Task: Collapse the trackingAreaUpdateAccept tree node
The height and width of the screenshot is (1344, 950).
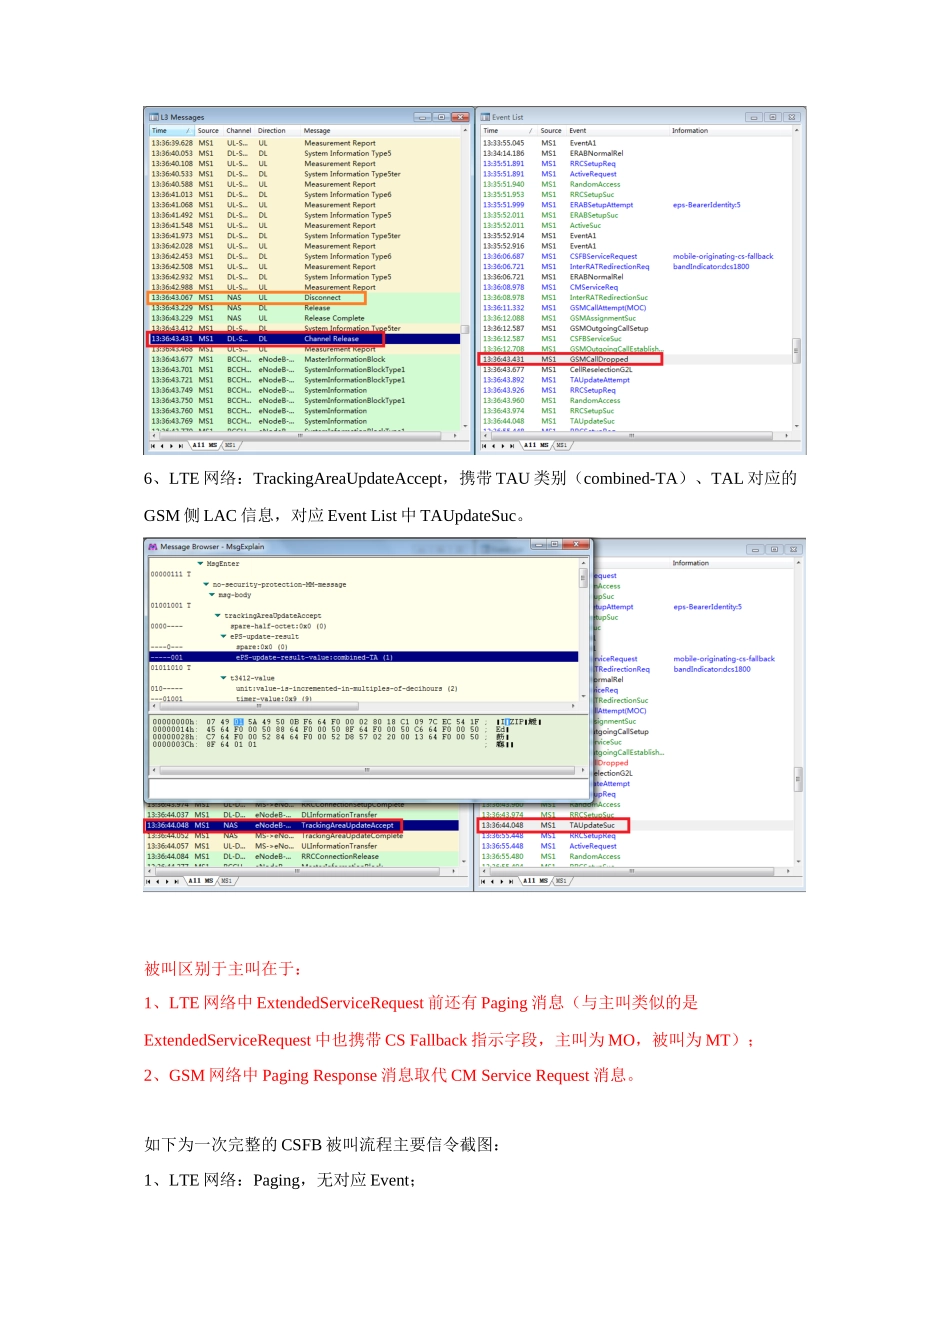Action: point(218,616)
